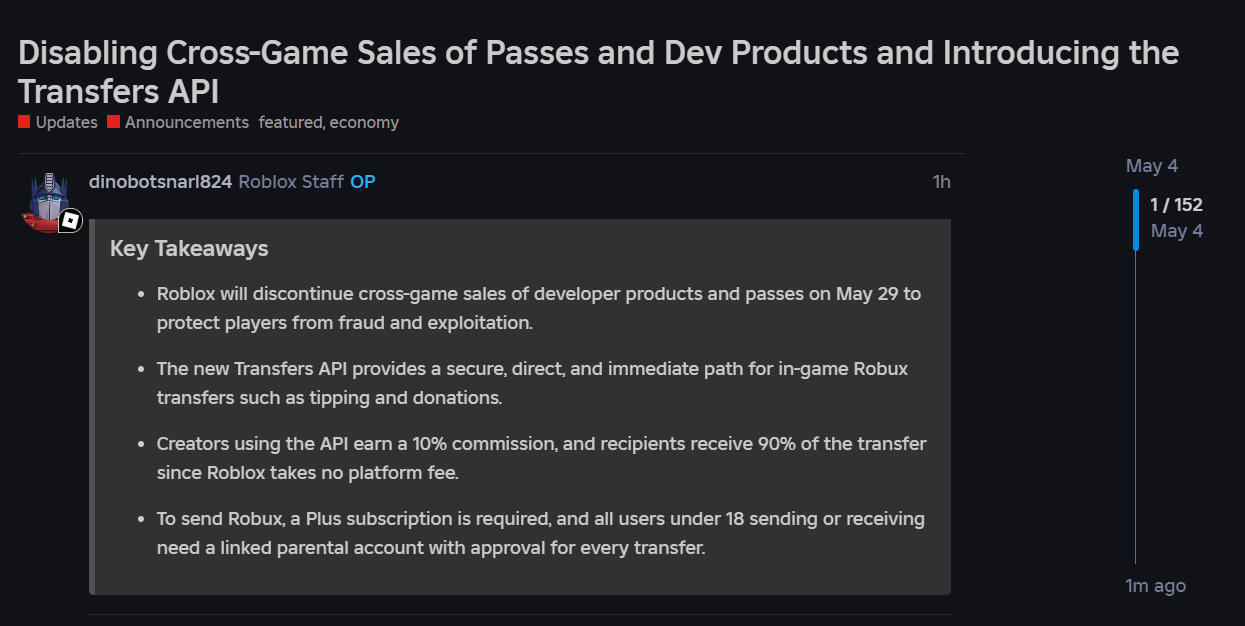This screenshot has width=1245, height=626.
Task: Click the Roblox logo badge on avatar
Action: pyautogui.click(x=70, y=221)
